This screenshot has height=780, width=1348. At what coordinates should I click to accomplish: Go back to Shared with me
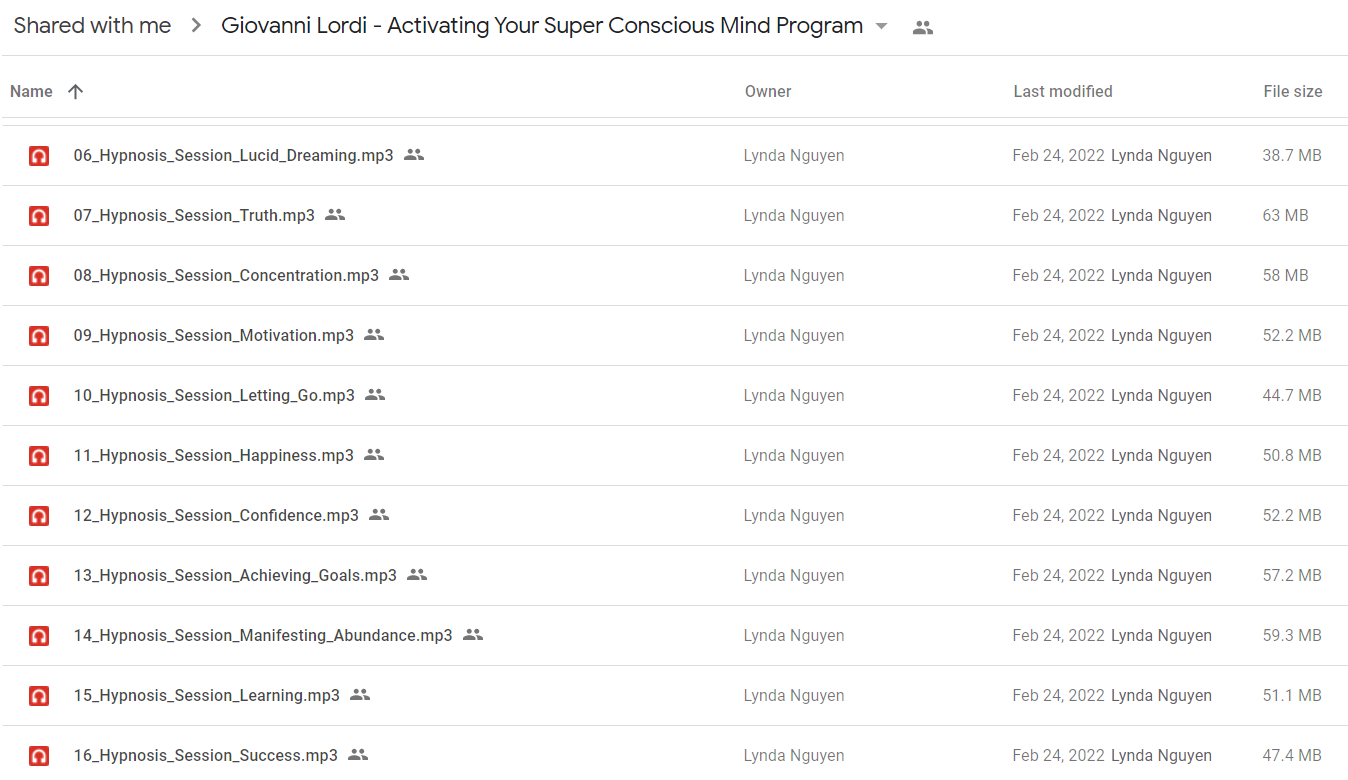(x=92, y=26)
